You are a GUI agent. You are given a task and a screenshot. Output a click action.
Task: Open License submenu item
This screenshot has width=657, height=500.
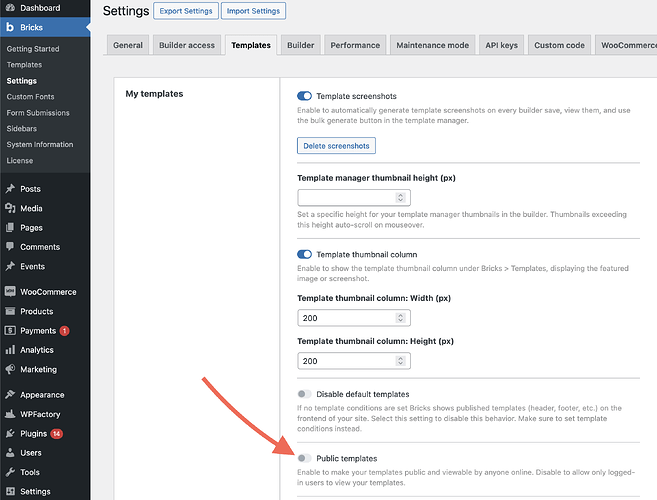[20, 160]
